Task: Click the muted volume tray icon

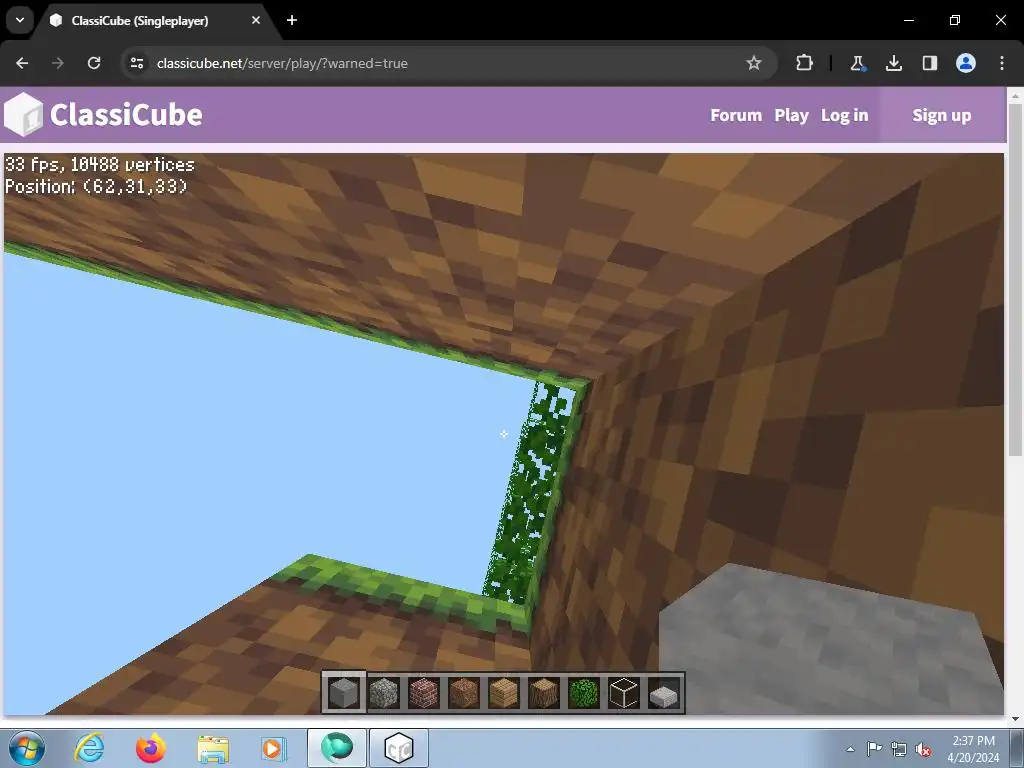Action: coord(923,749)
